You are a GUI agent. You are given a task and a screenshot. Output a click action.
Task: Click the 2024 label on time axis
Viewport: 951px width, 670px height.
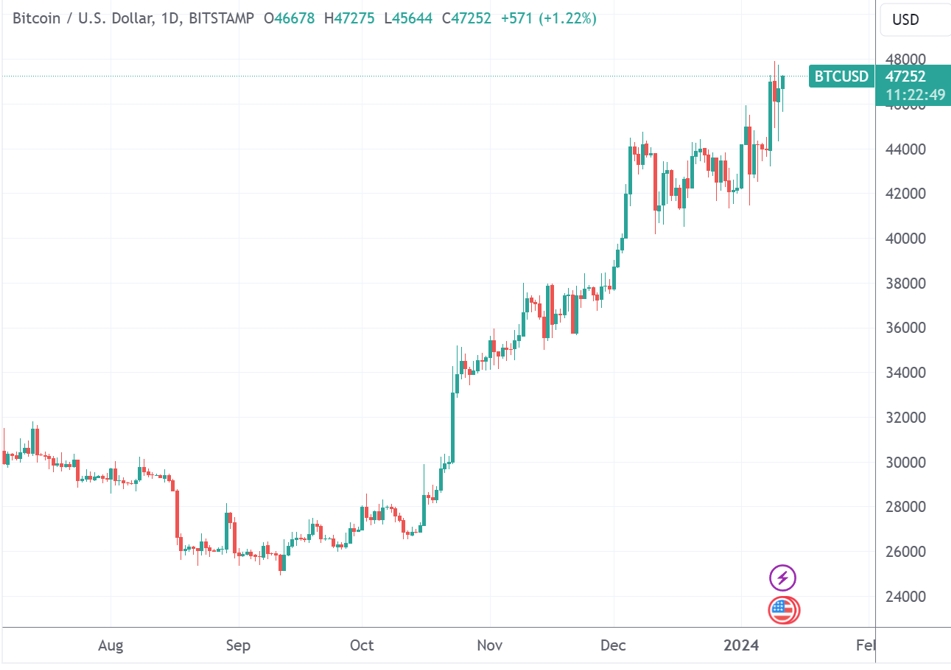[740, 645]
